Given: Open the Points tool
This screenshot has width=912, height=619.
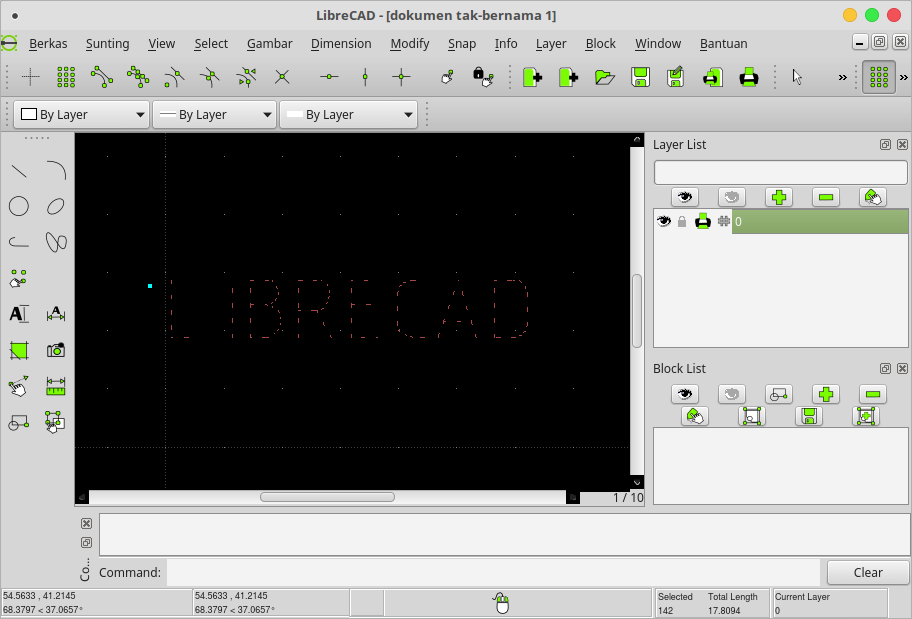Looking at the screenshot, I should 19,278.
